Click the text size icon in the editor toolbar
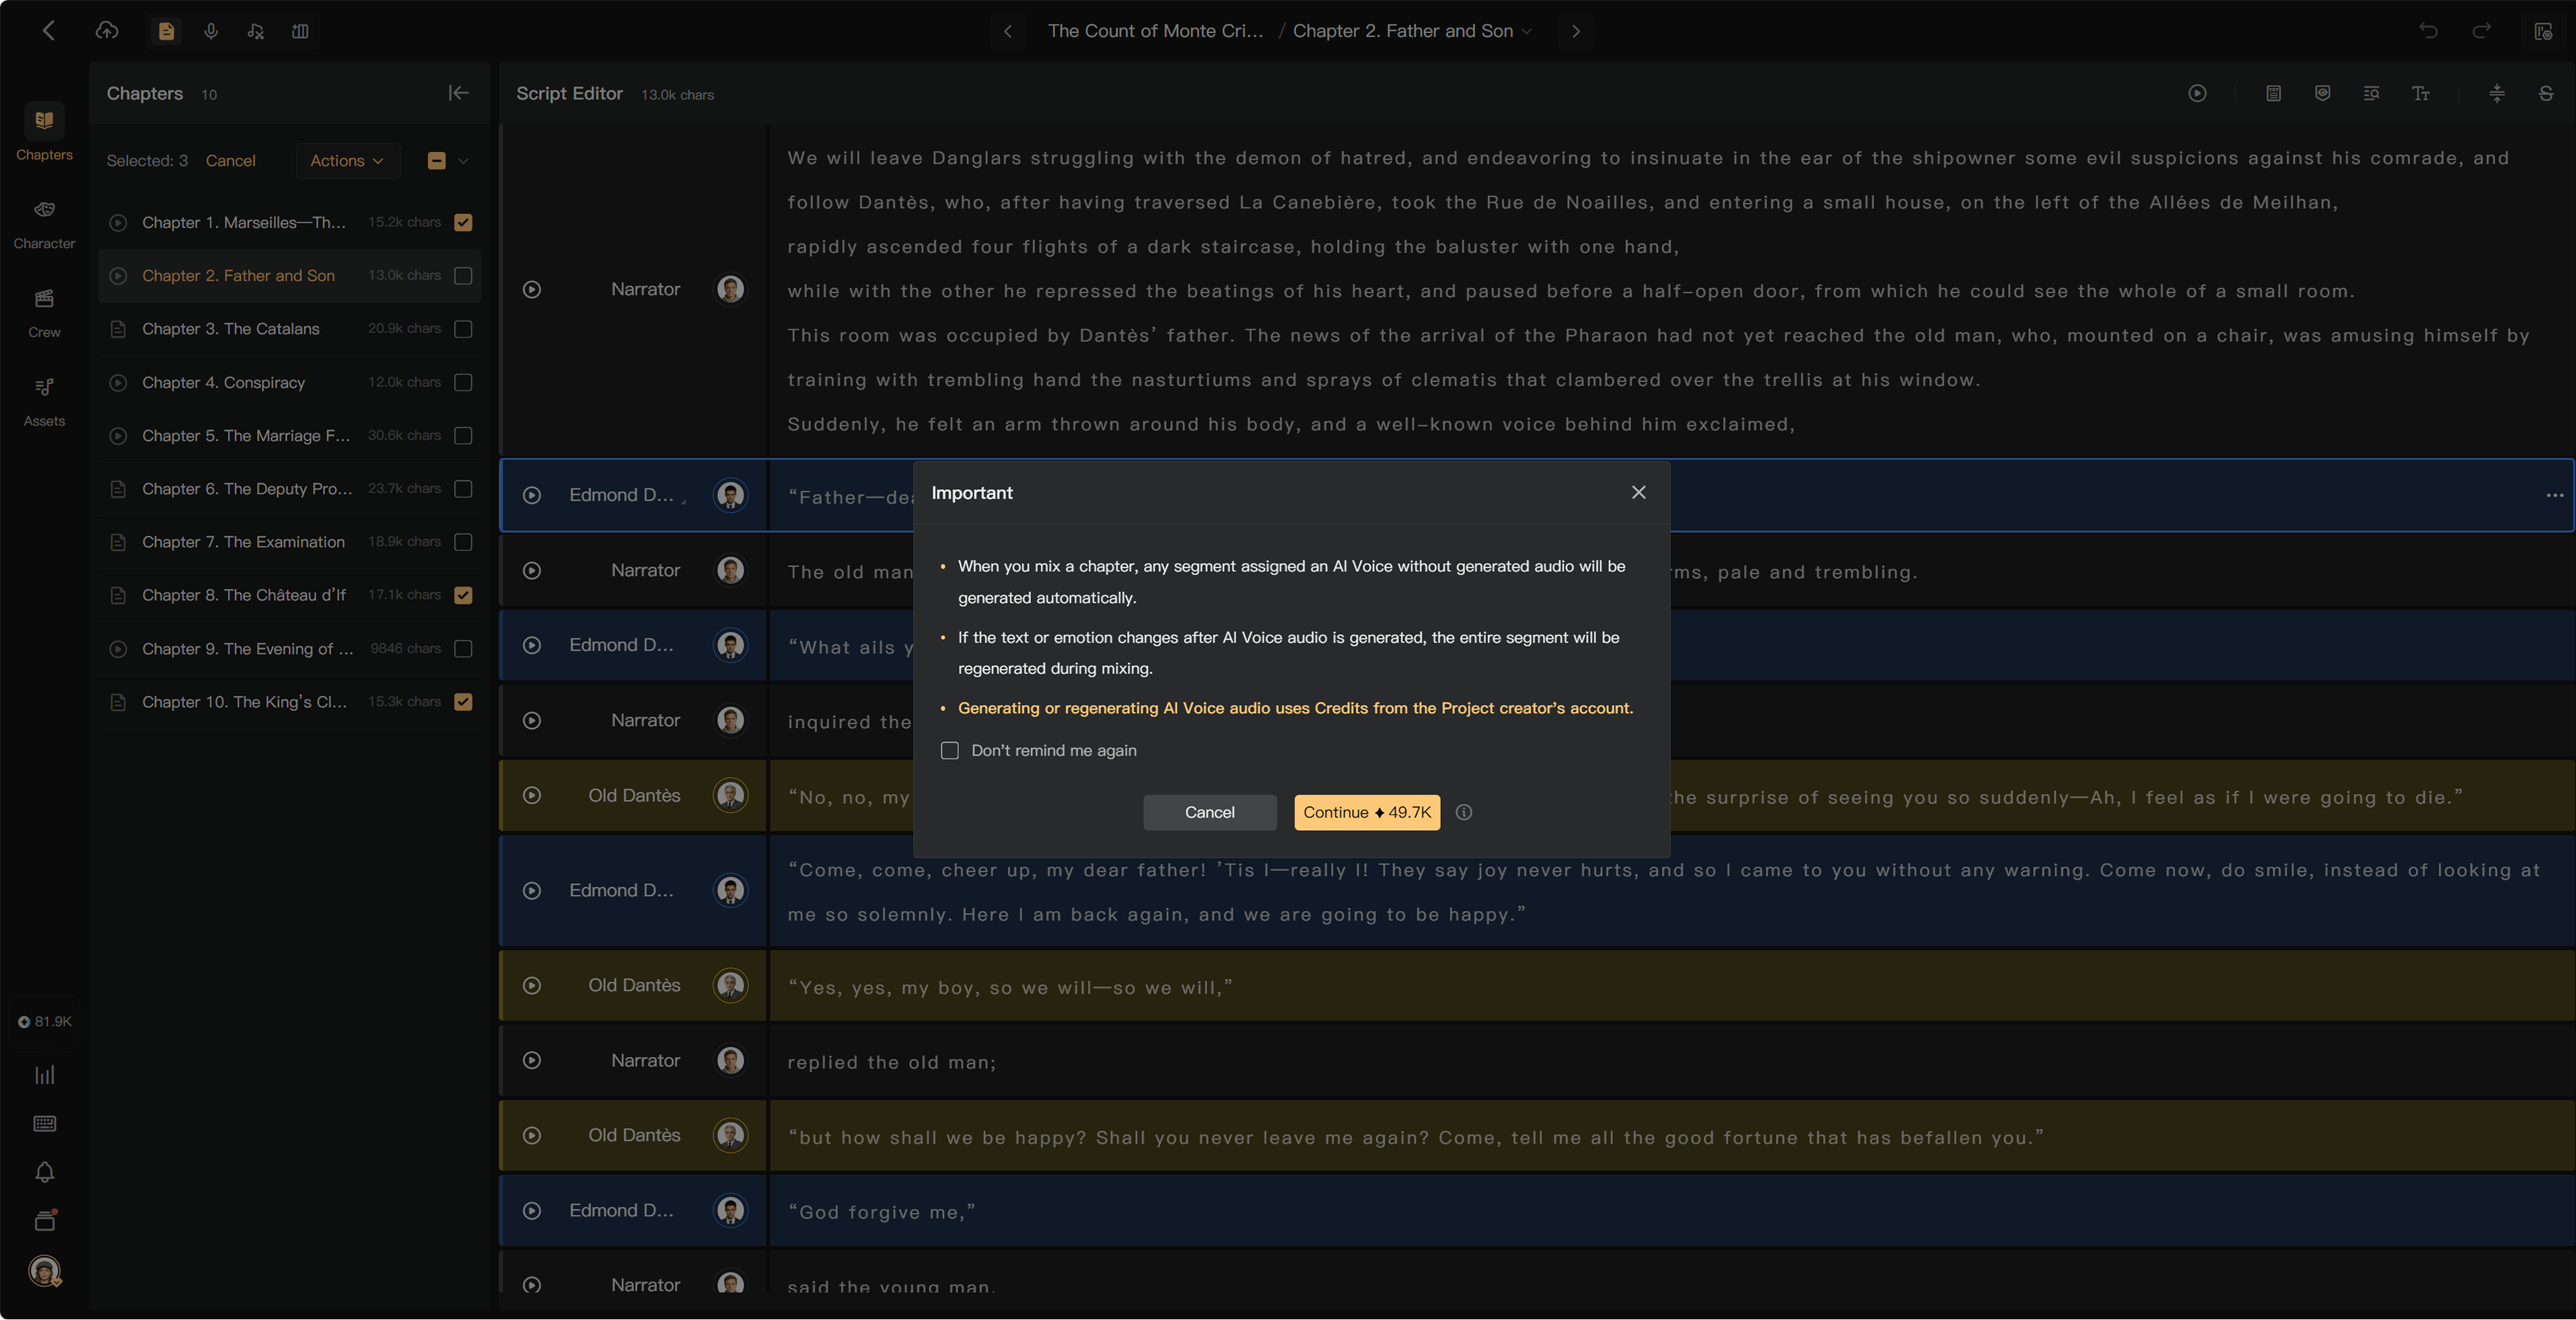The width and height of the screenshot is (2576, 1320). 2421,93
